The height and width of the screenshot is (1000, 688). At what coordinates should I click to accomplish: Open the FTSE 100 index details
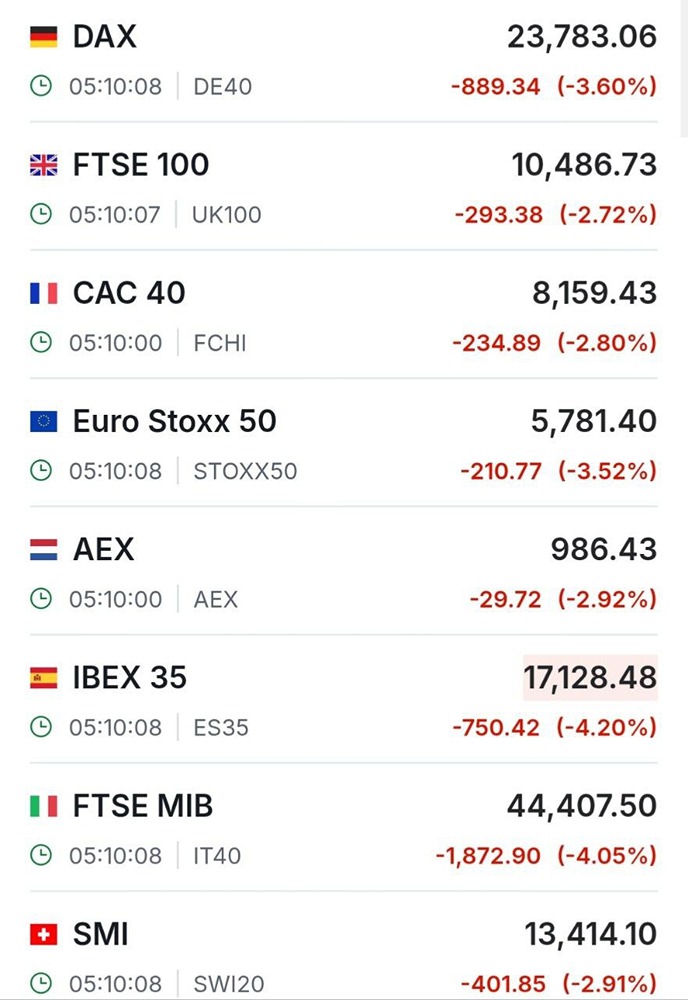(141, 166)
